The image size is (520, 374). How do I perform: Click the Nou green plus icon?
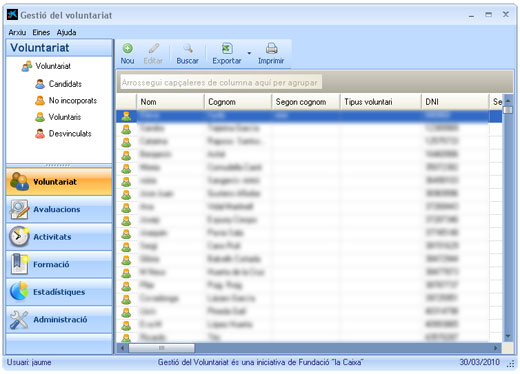click(127, 49)
